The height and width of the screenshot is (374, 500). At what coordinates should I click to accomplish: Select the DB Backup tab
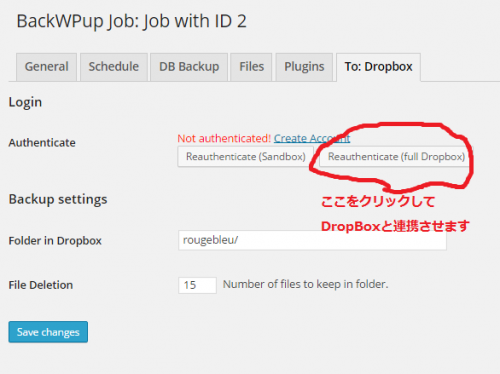coord(189,67)
